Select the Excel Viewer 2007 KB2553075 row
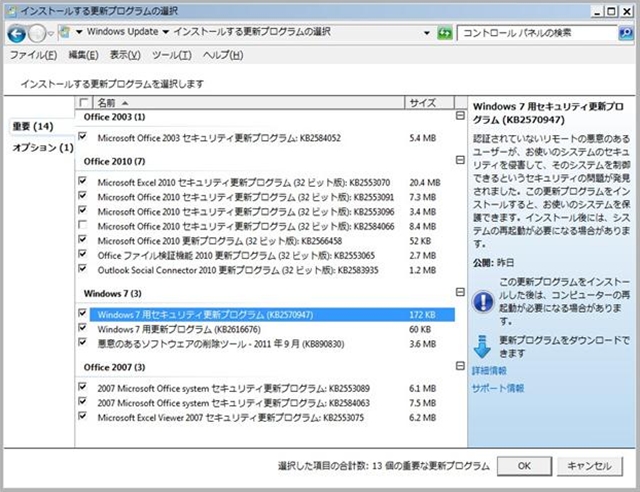 click(272, 418)
